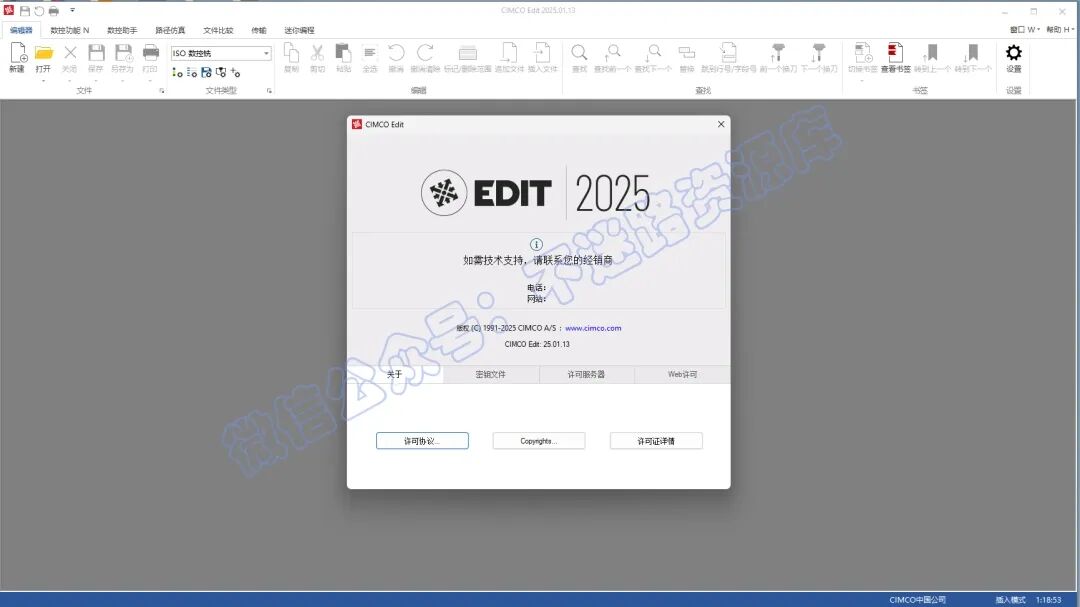This screenshot has height=607, width=1080.
Task: Click the blue disk file-type icon under ISO dropdown
Action: click(x=206, y=72)
